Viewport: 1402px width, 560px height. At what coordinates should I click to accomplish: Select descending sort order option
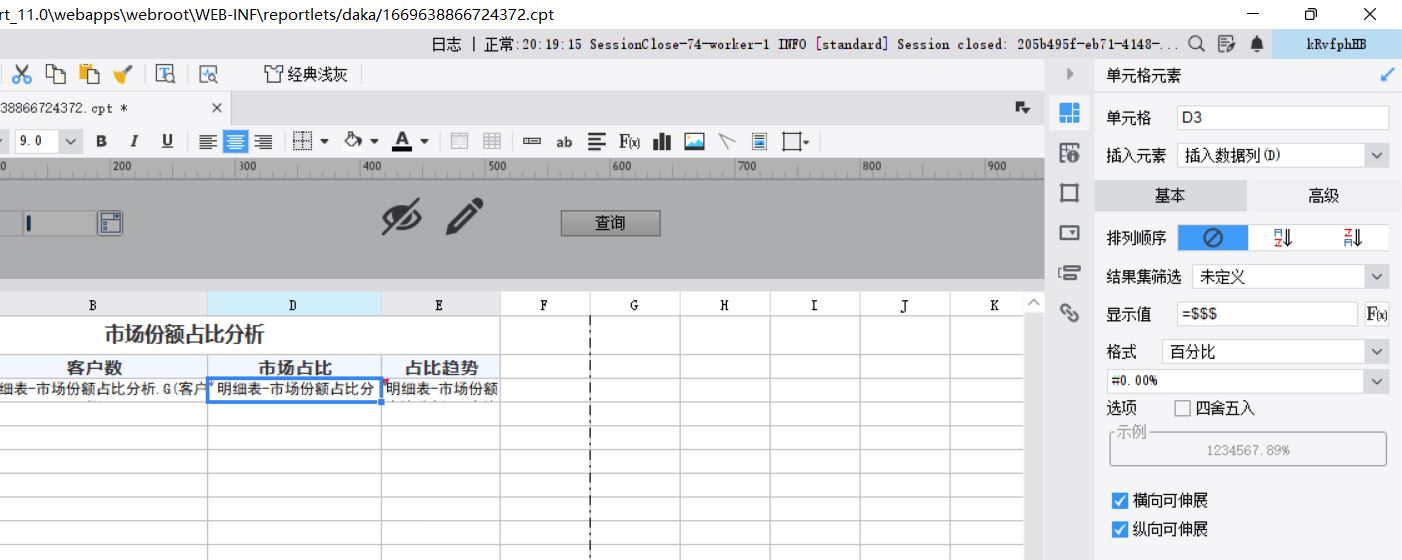click(x=1353, y=237)
